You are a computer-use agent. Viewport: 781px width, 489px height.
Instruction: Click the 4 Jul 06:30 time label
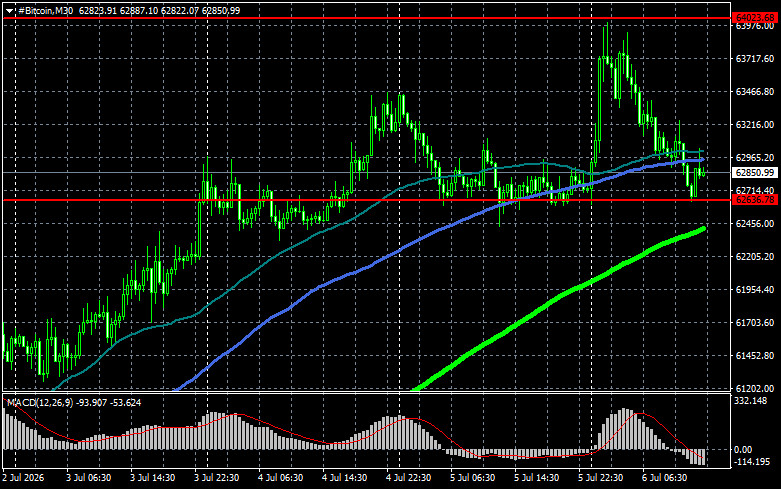click(280, 478)
